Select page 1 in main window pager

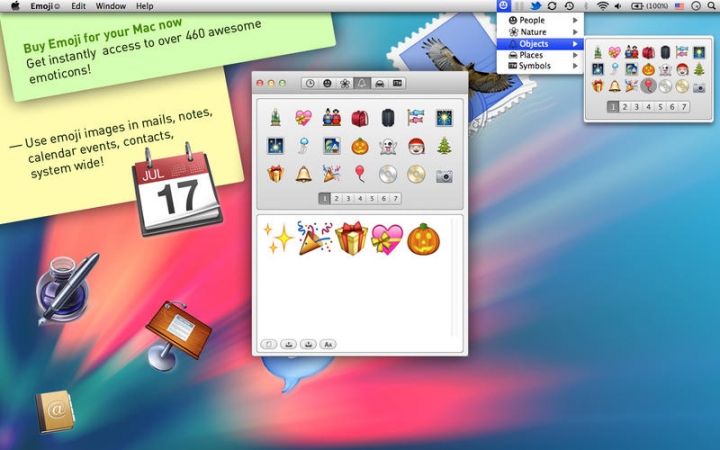pos(325,199)
